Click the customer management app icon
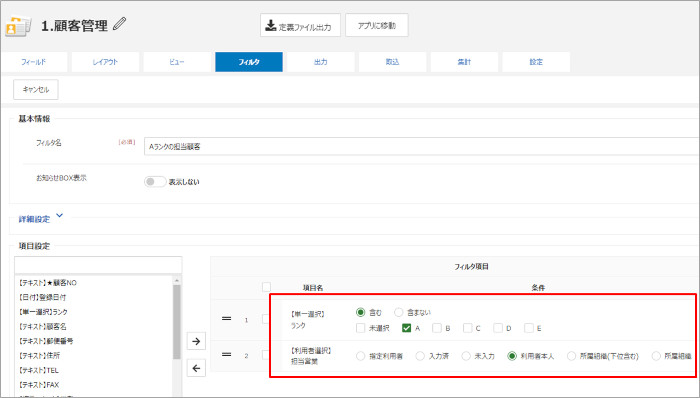 (x=18, y=26)
